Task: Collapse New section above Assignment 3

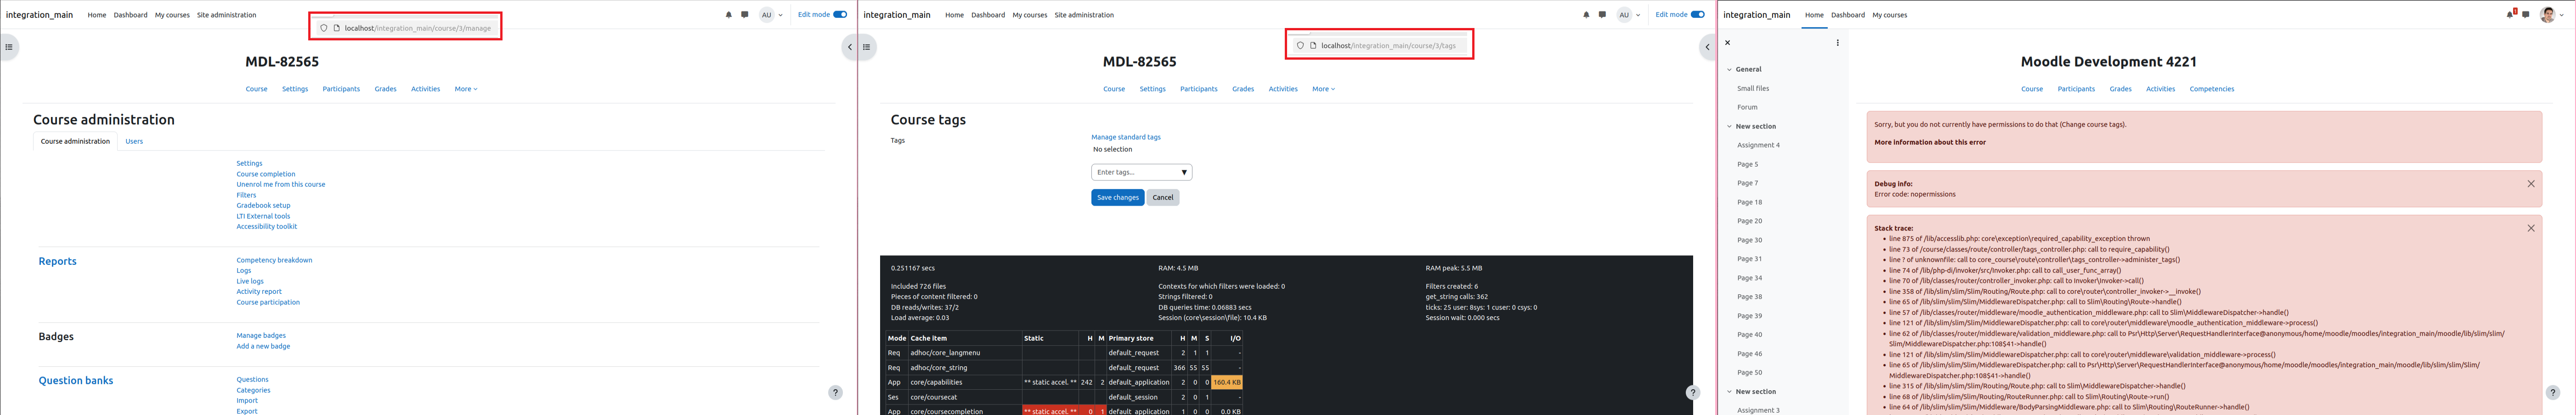Action: tap(1729, 391)
